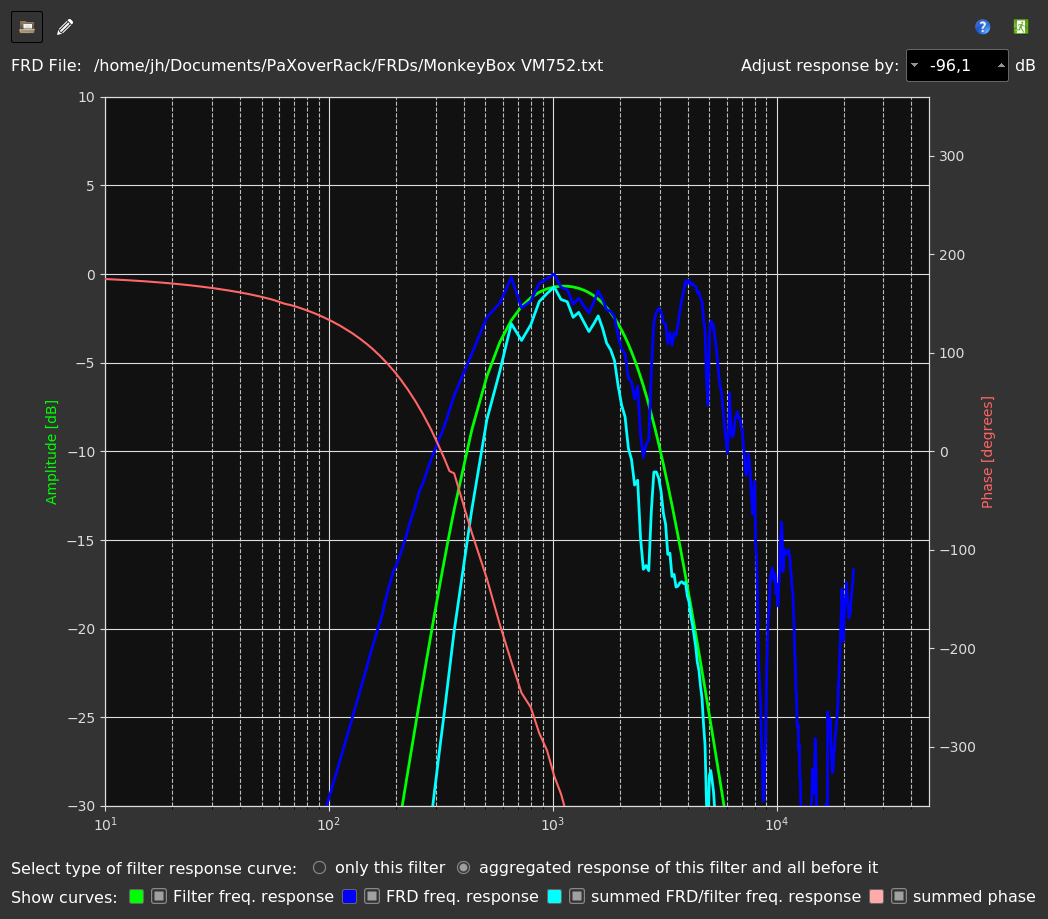Toggle the Filter freq. response checkbox
The height and width of the screenshot is (919, 1048).
pyautogui.click(x=159, y=896)
